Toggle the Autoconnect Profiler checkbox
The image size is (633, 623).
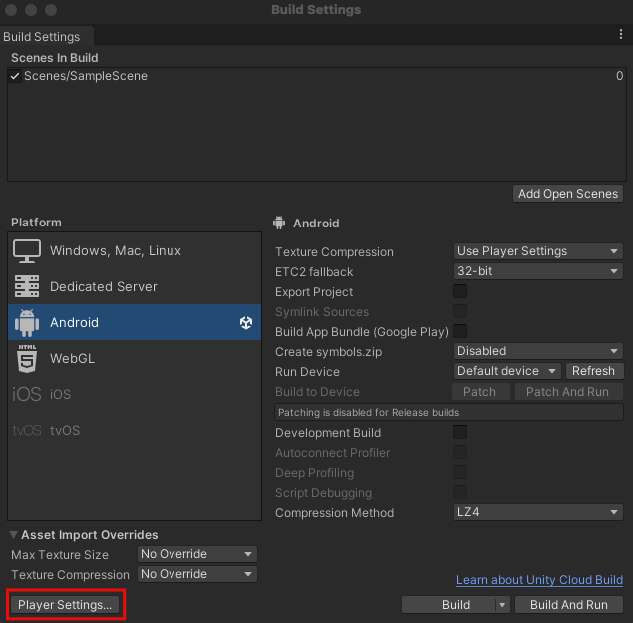(x=460, y=452)
